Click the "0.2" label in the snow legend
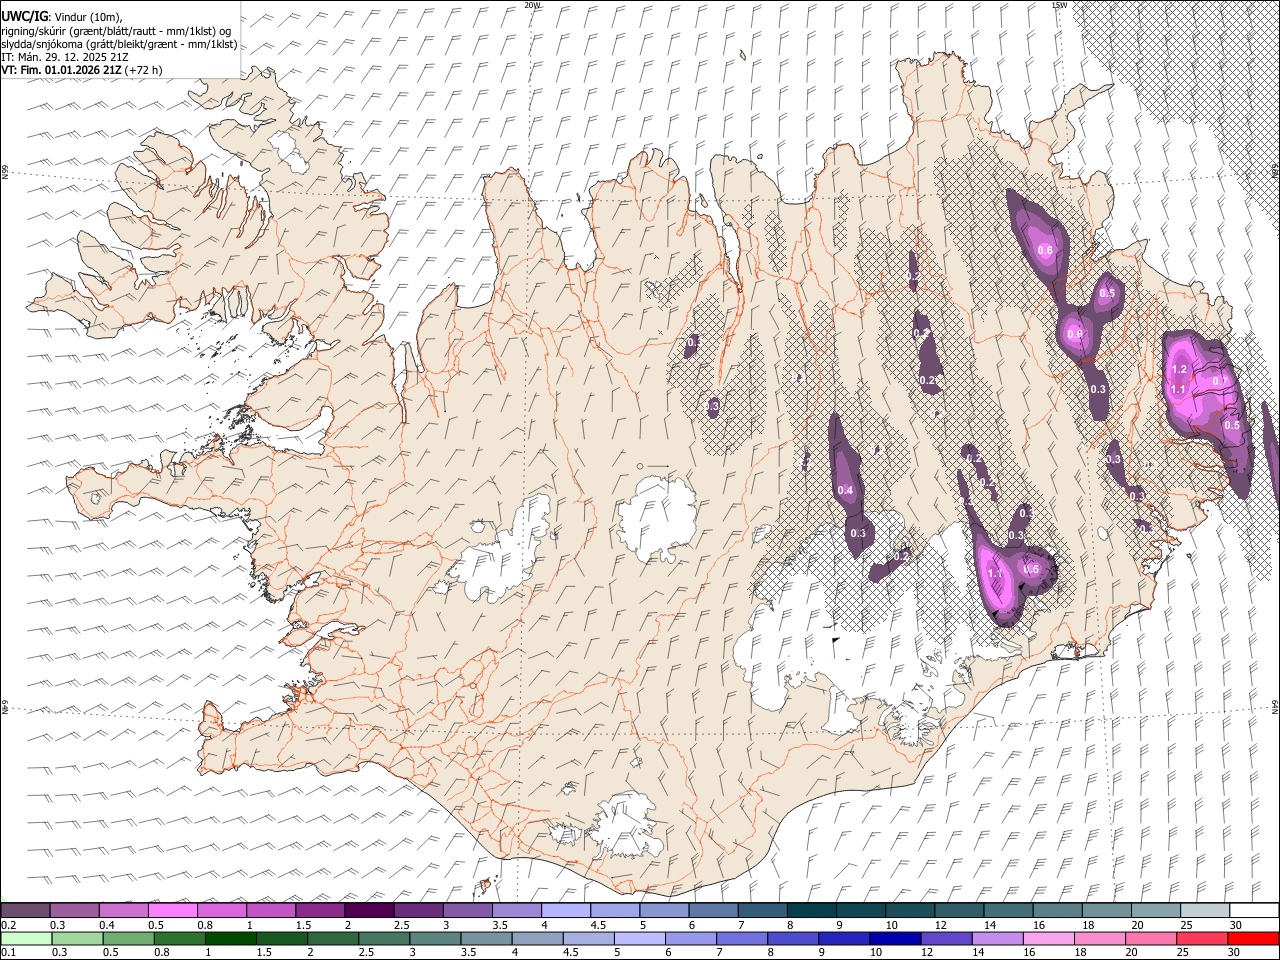 click(x=7, y=925)
